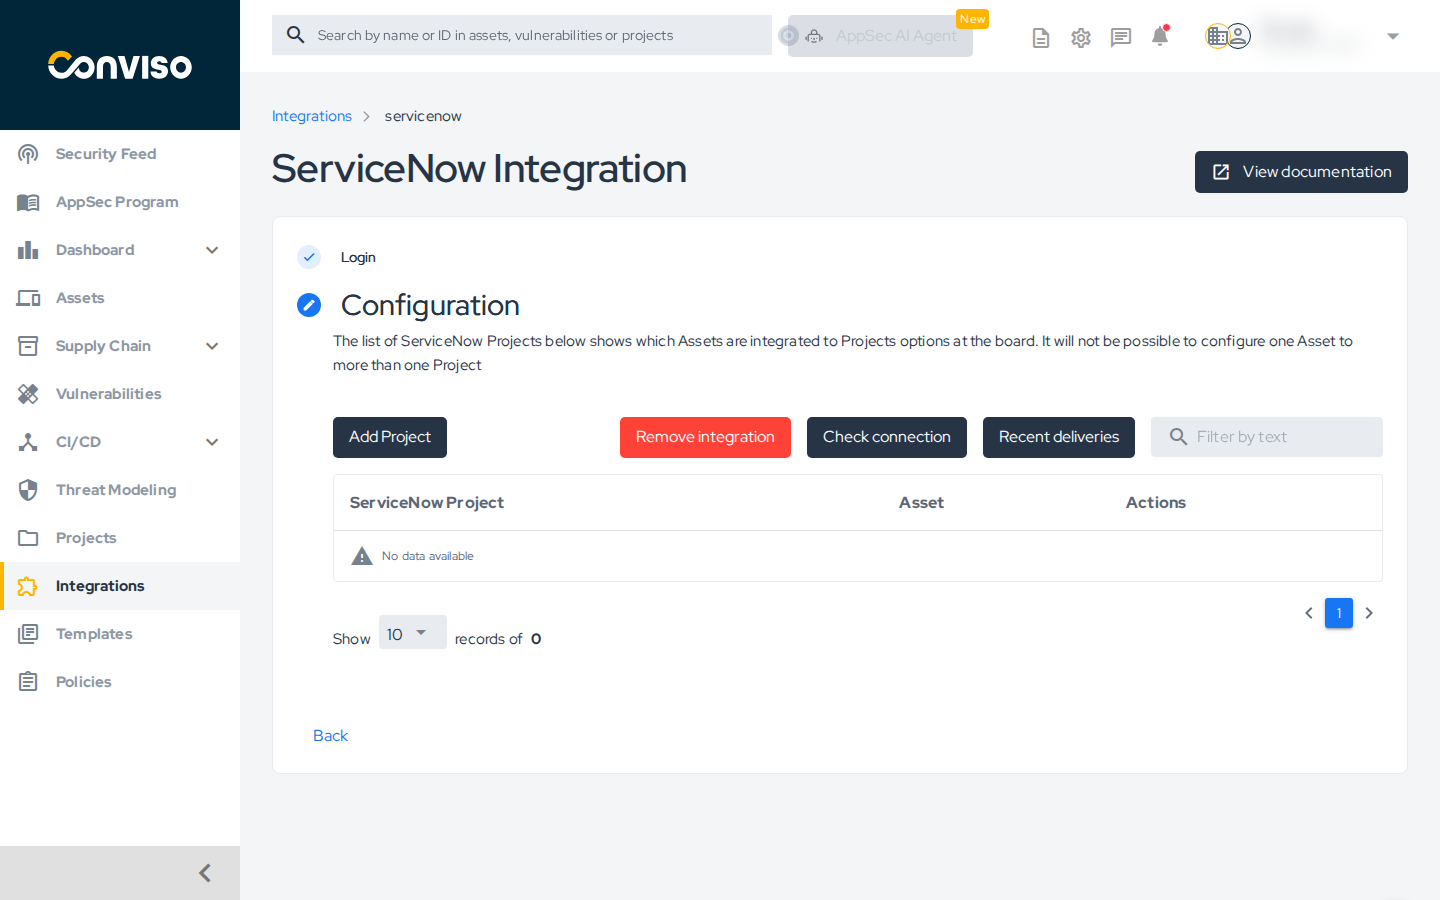Click the Filter by text field
Image resolution: width=1440 pixels, height=900 pixels.
pos(1280,437)
